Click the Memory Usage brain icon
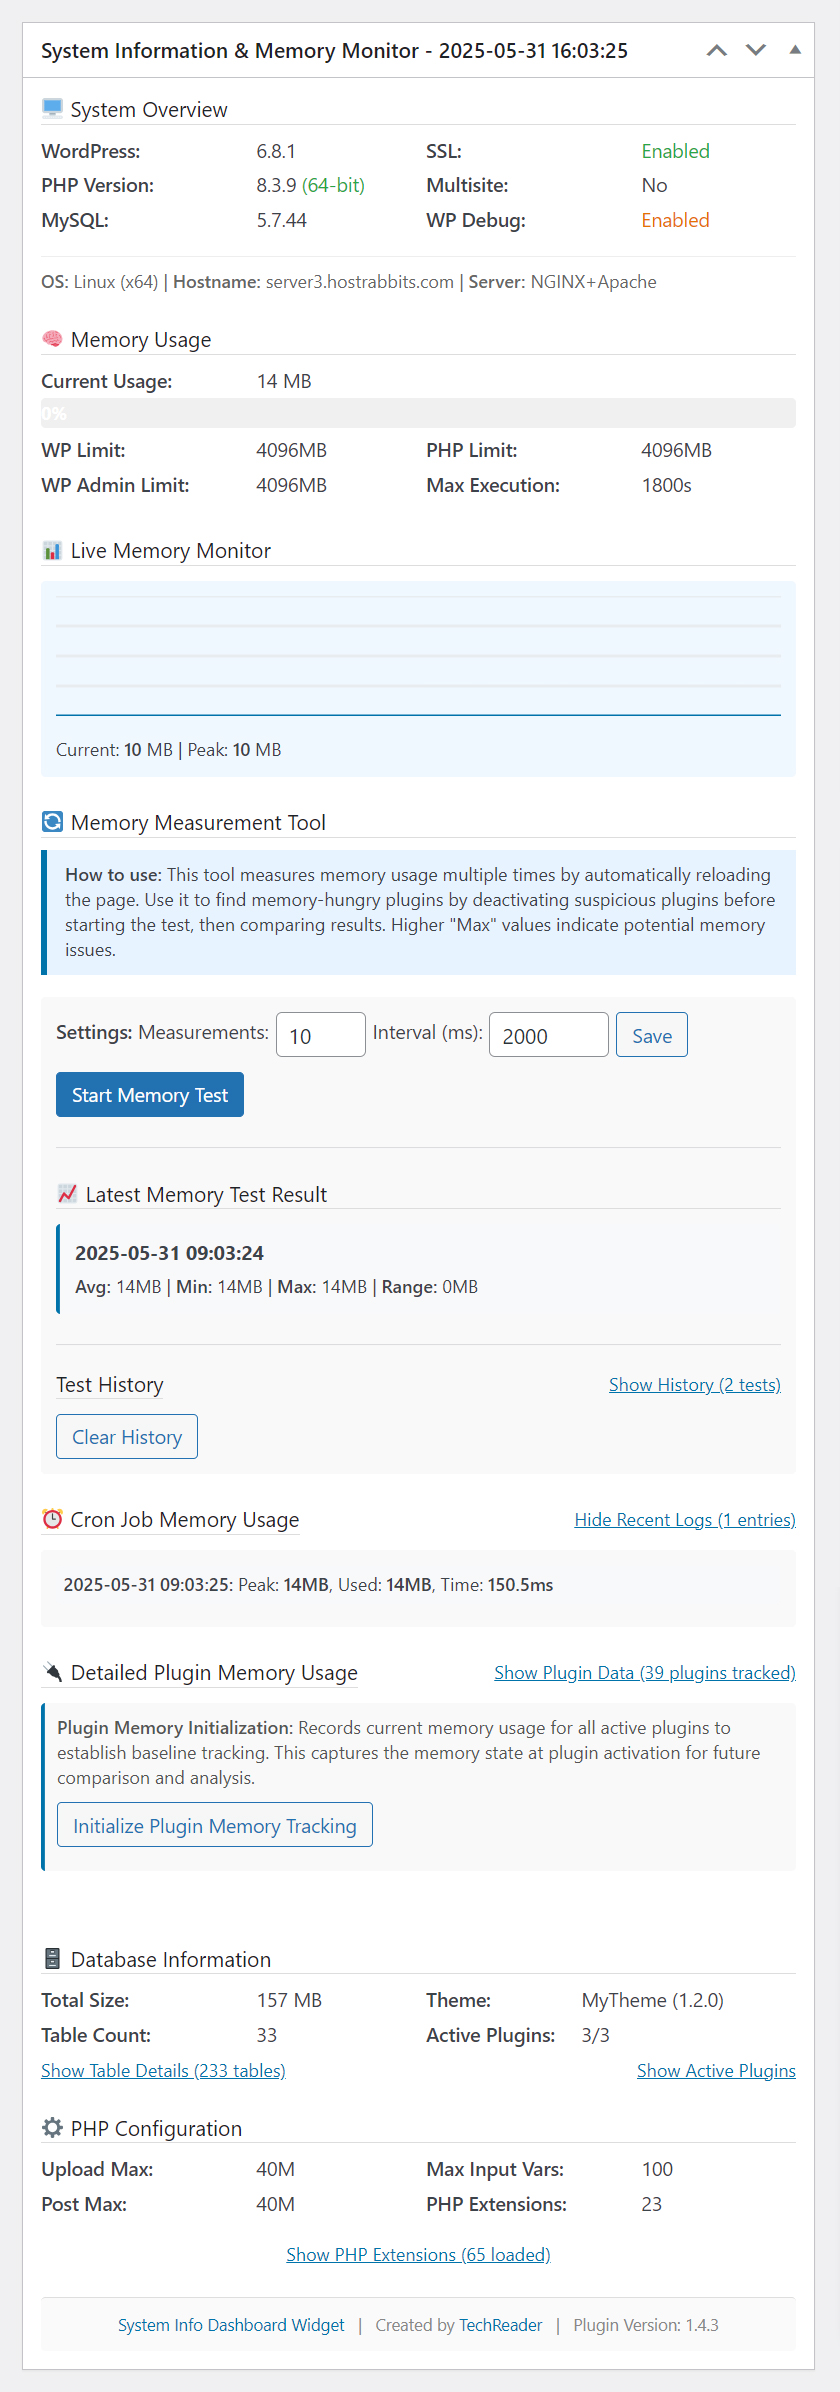840x2392 pixels. pyautogui.click(x=52, y=339)
